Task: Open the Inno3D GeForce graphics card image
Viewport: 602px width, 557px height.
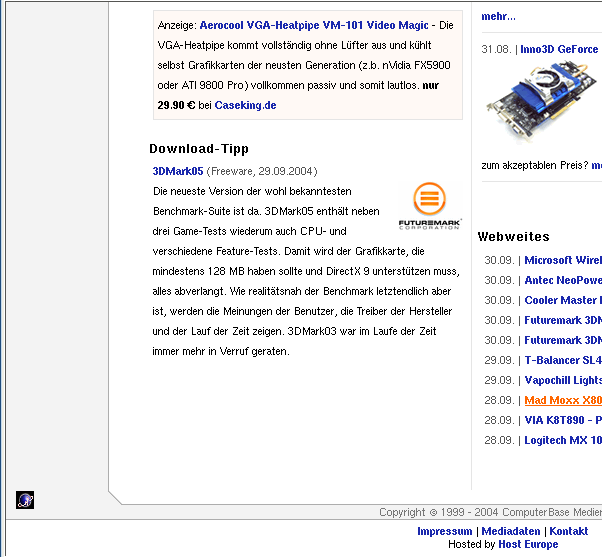Action: [541, 102]
